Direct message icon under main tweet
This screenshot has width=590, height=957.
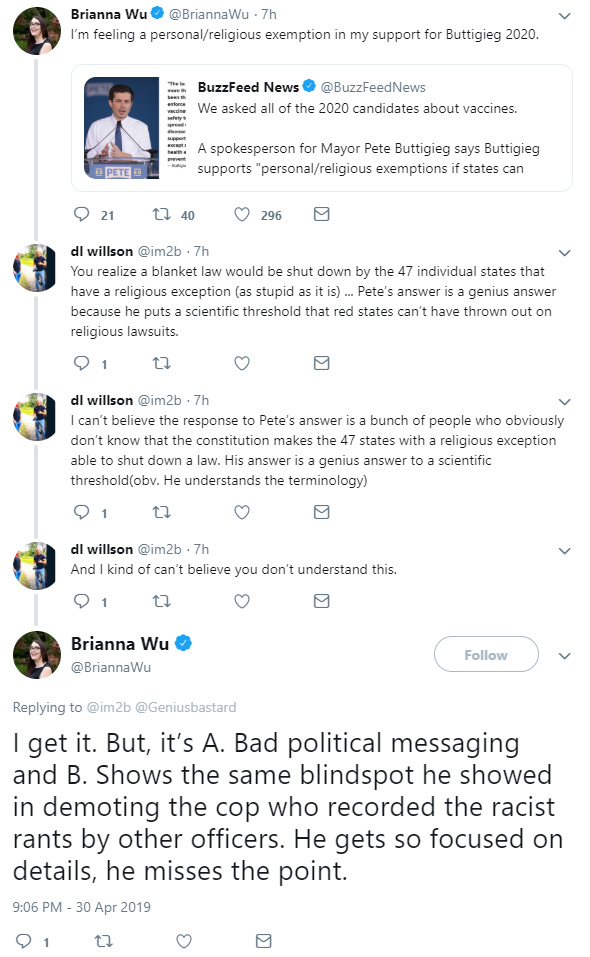point(264,941)
